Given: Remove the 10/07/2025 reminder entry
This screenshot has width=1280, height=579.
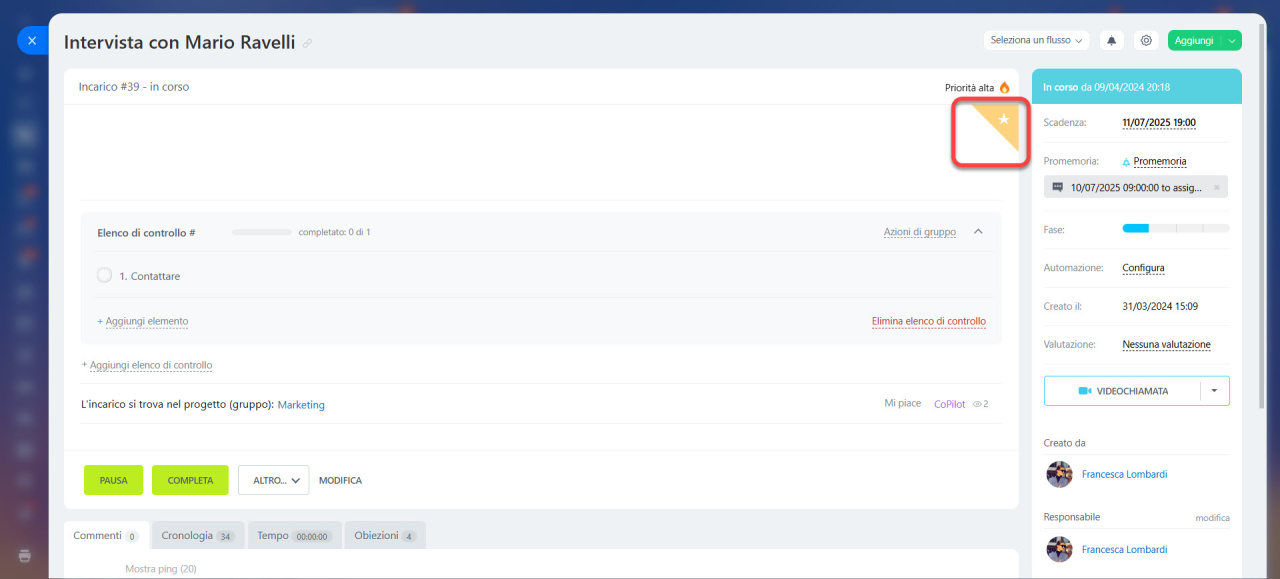Looking at the screenshot, I should pos(1217,187).
